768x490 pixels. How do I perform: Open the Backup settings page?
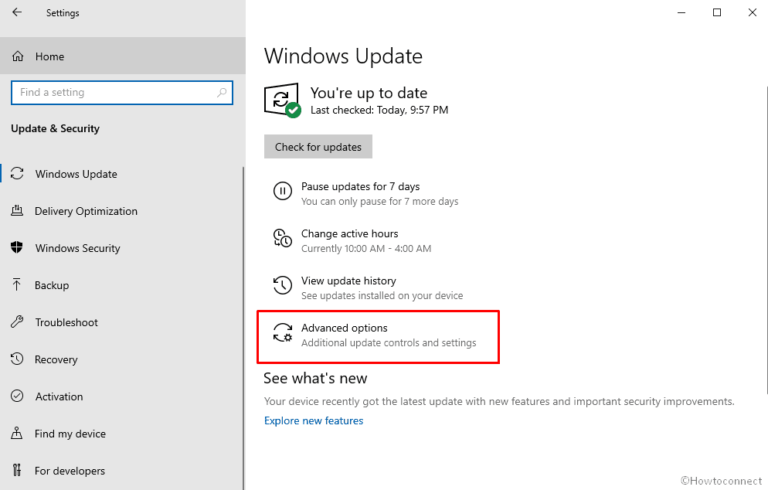(x=121, y=285)
